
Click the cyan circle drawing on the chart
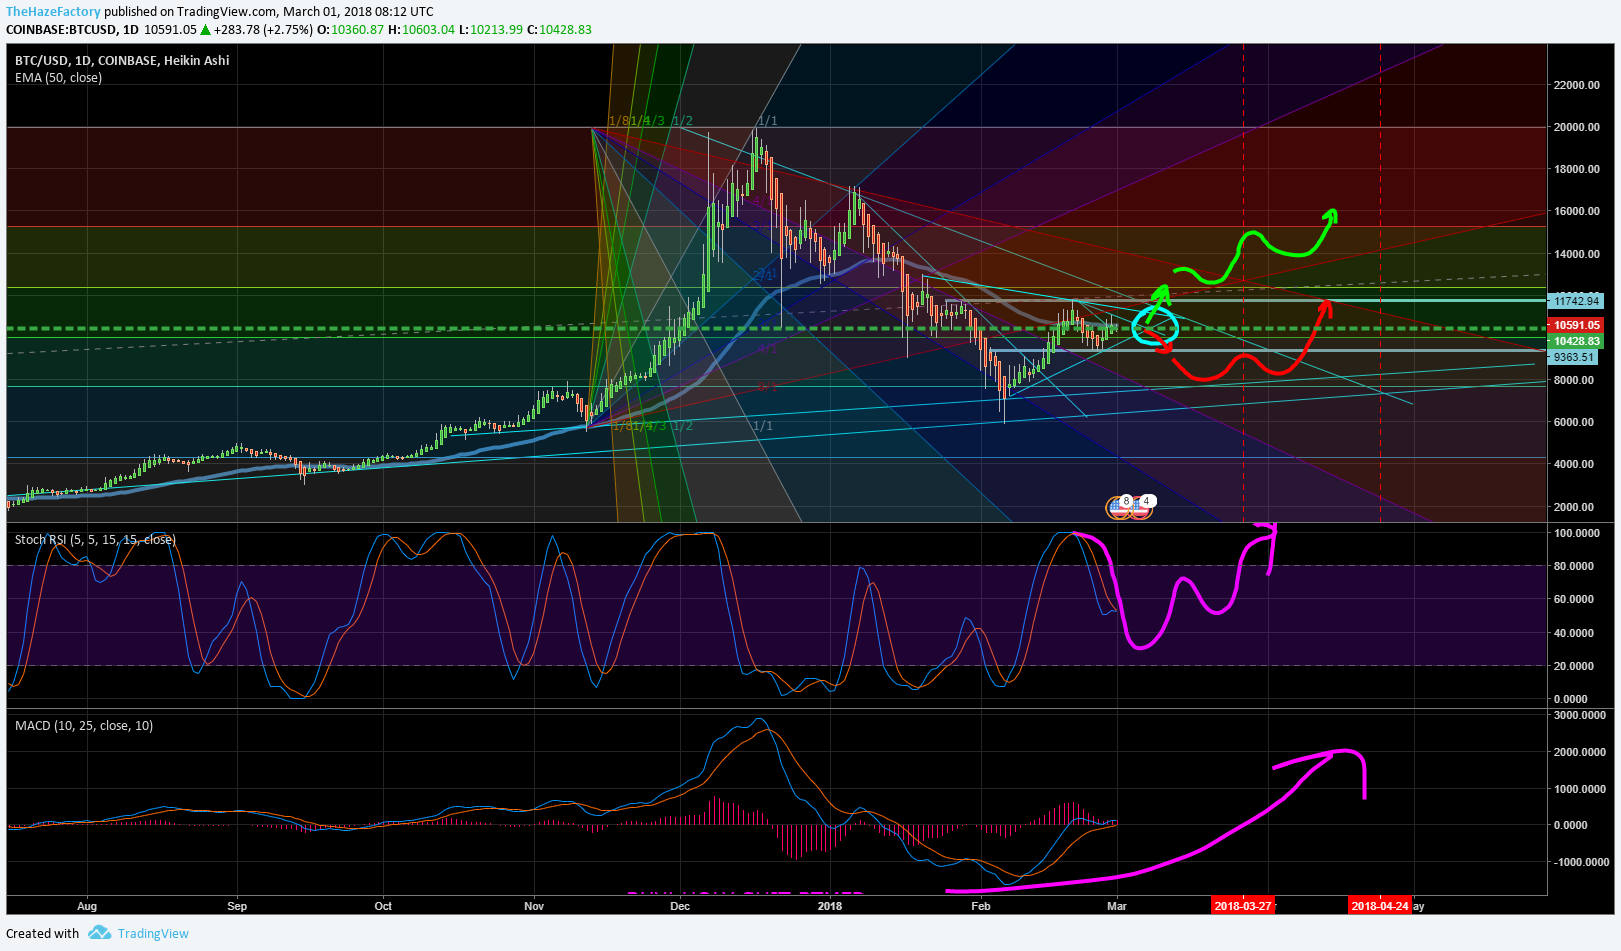tap(1156, 326)
